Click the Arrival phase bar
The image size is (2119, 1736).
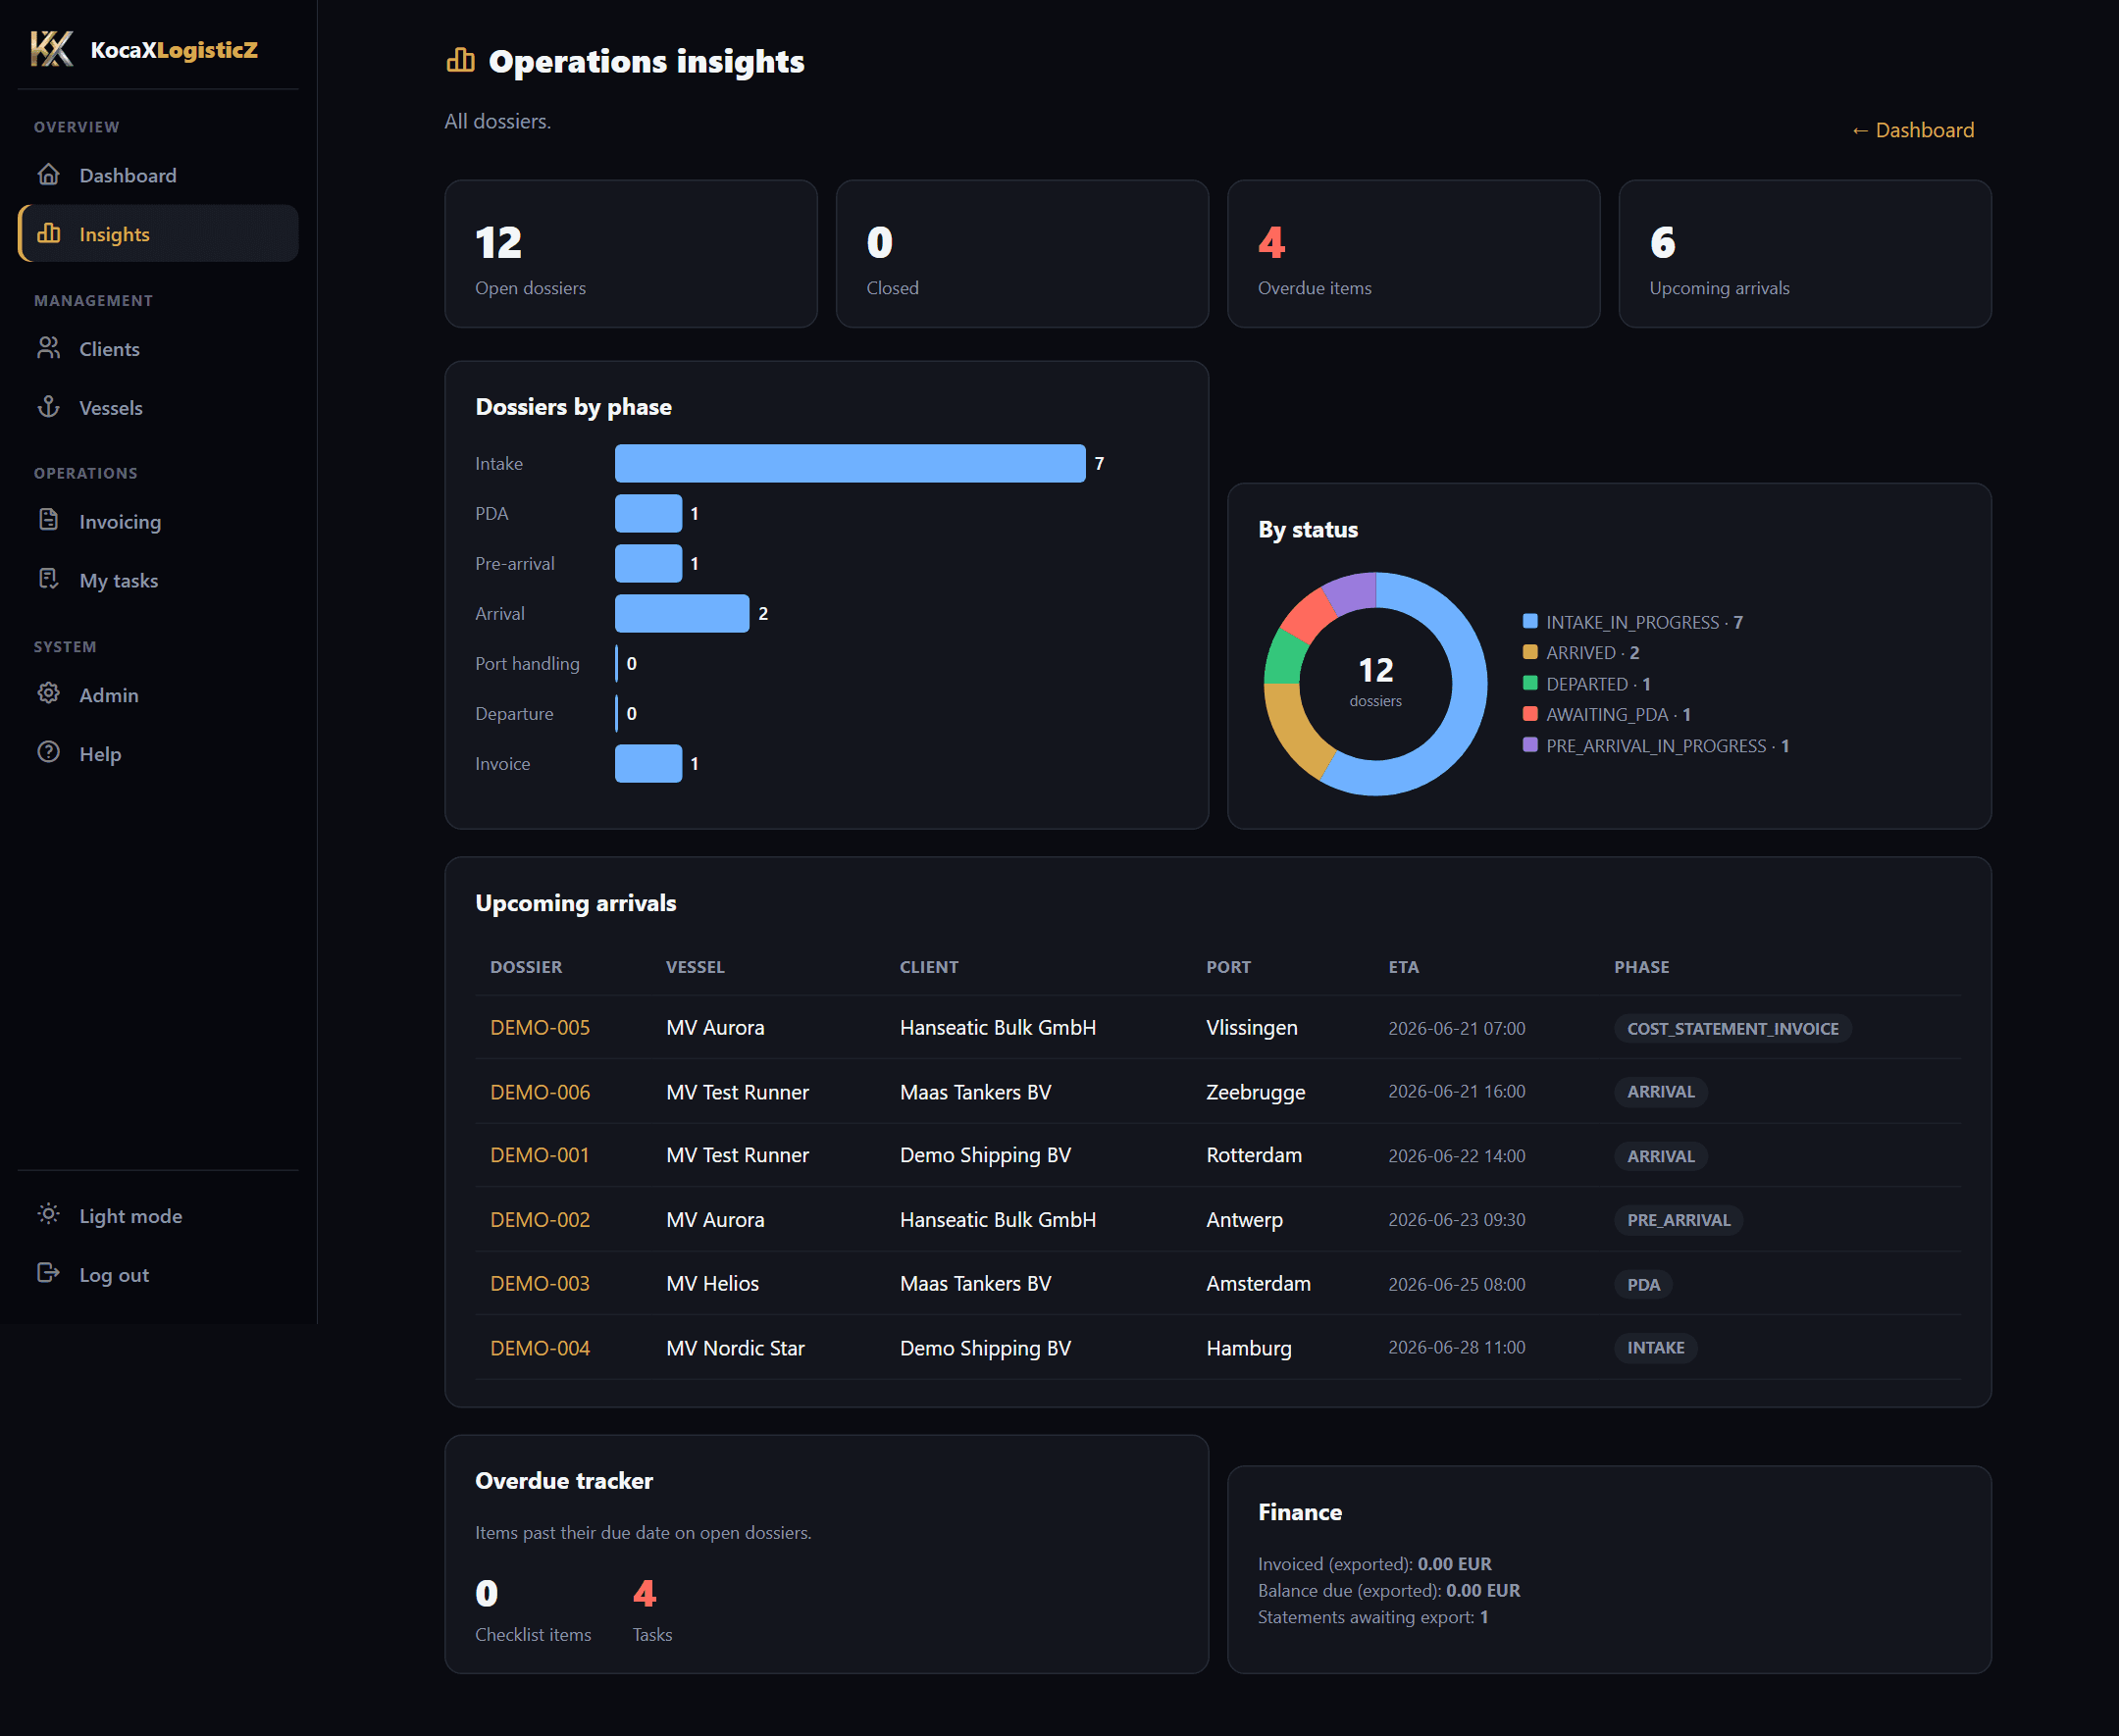(682, 613)
